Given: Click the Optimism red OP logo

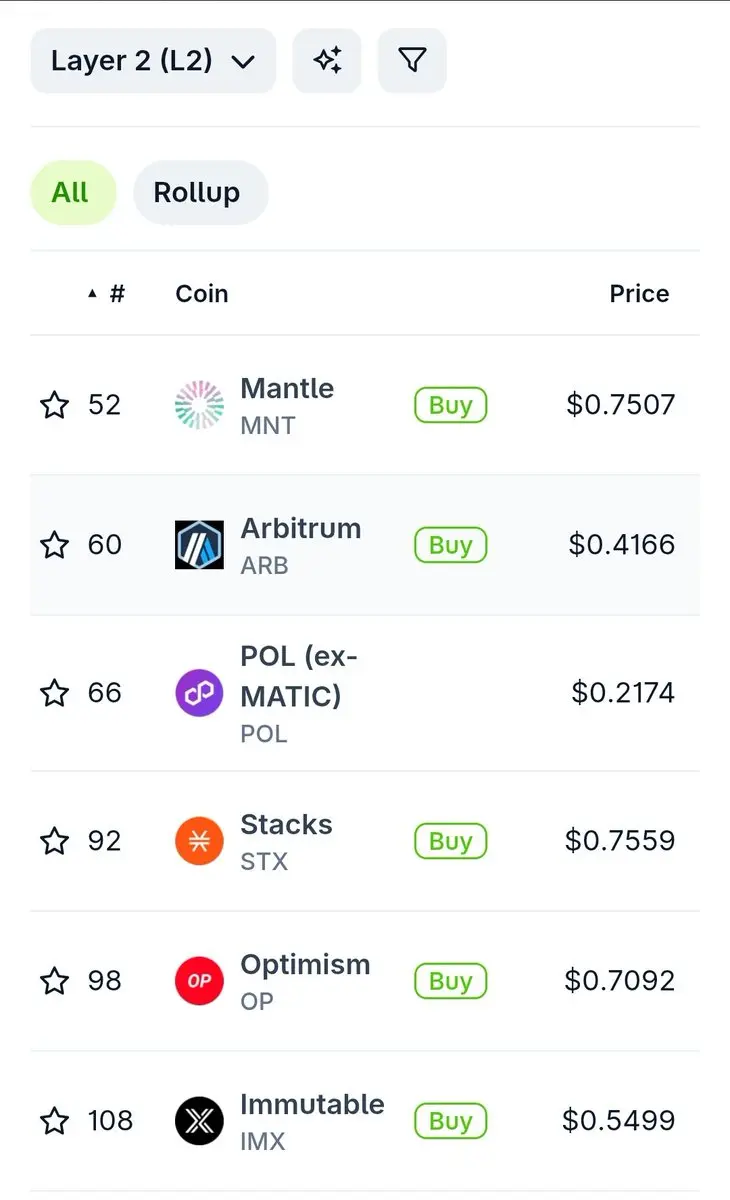Looking at the screenshot, I should [x=199, y=981].
